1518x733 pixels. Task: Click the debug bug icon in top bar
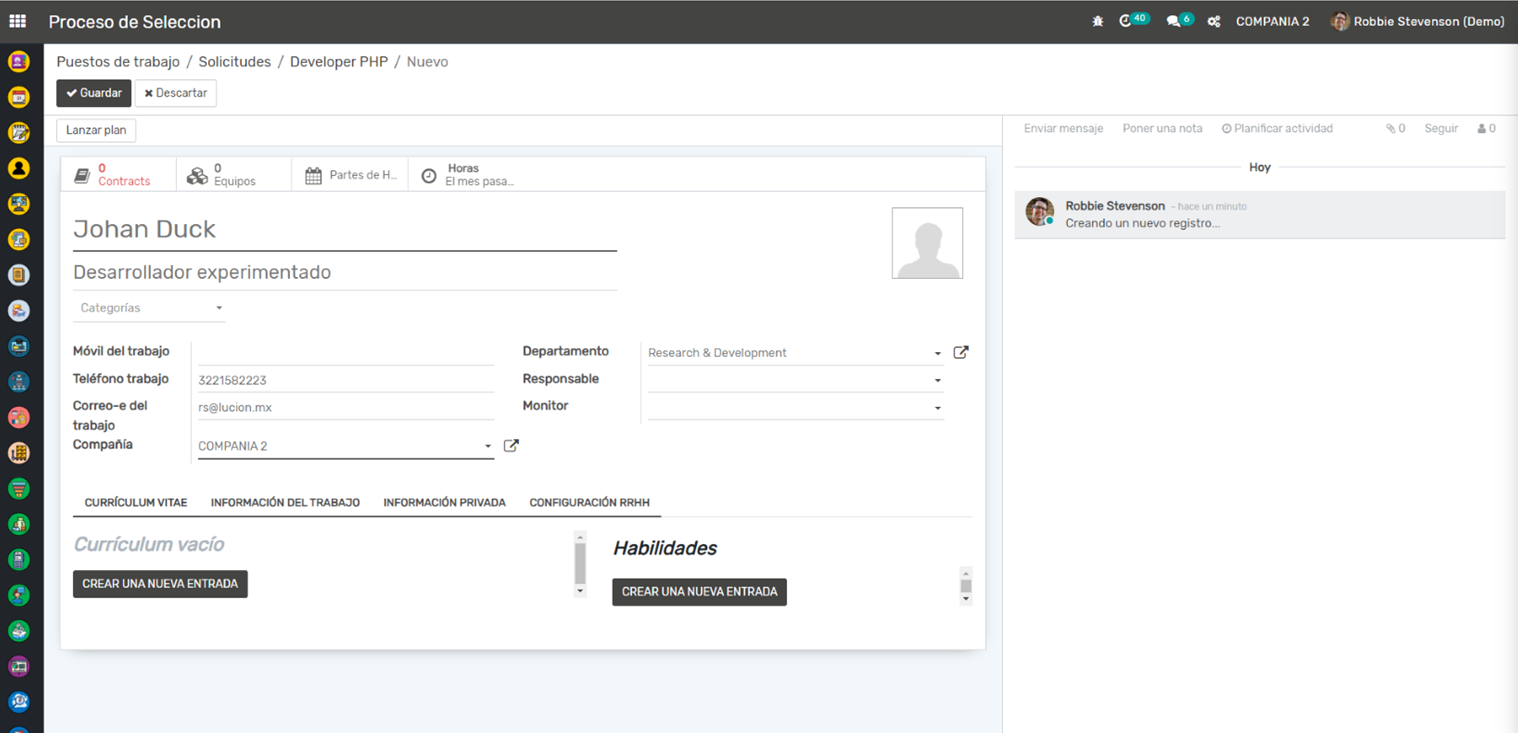pos(1098,21)
